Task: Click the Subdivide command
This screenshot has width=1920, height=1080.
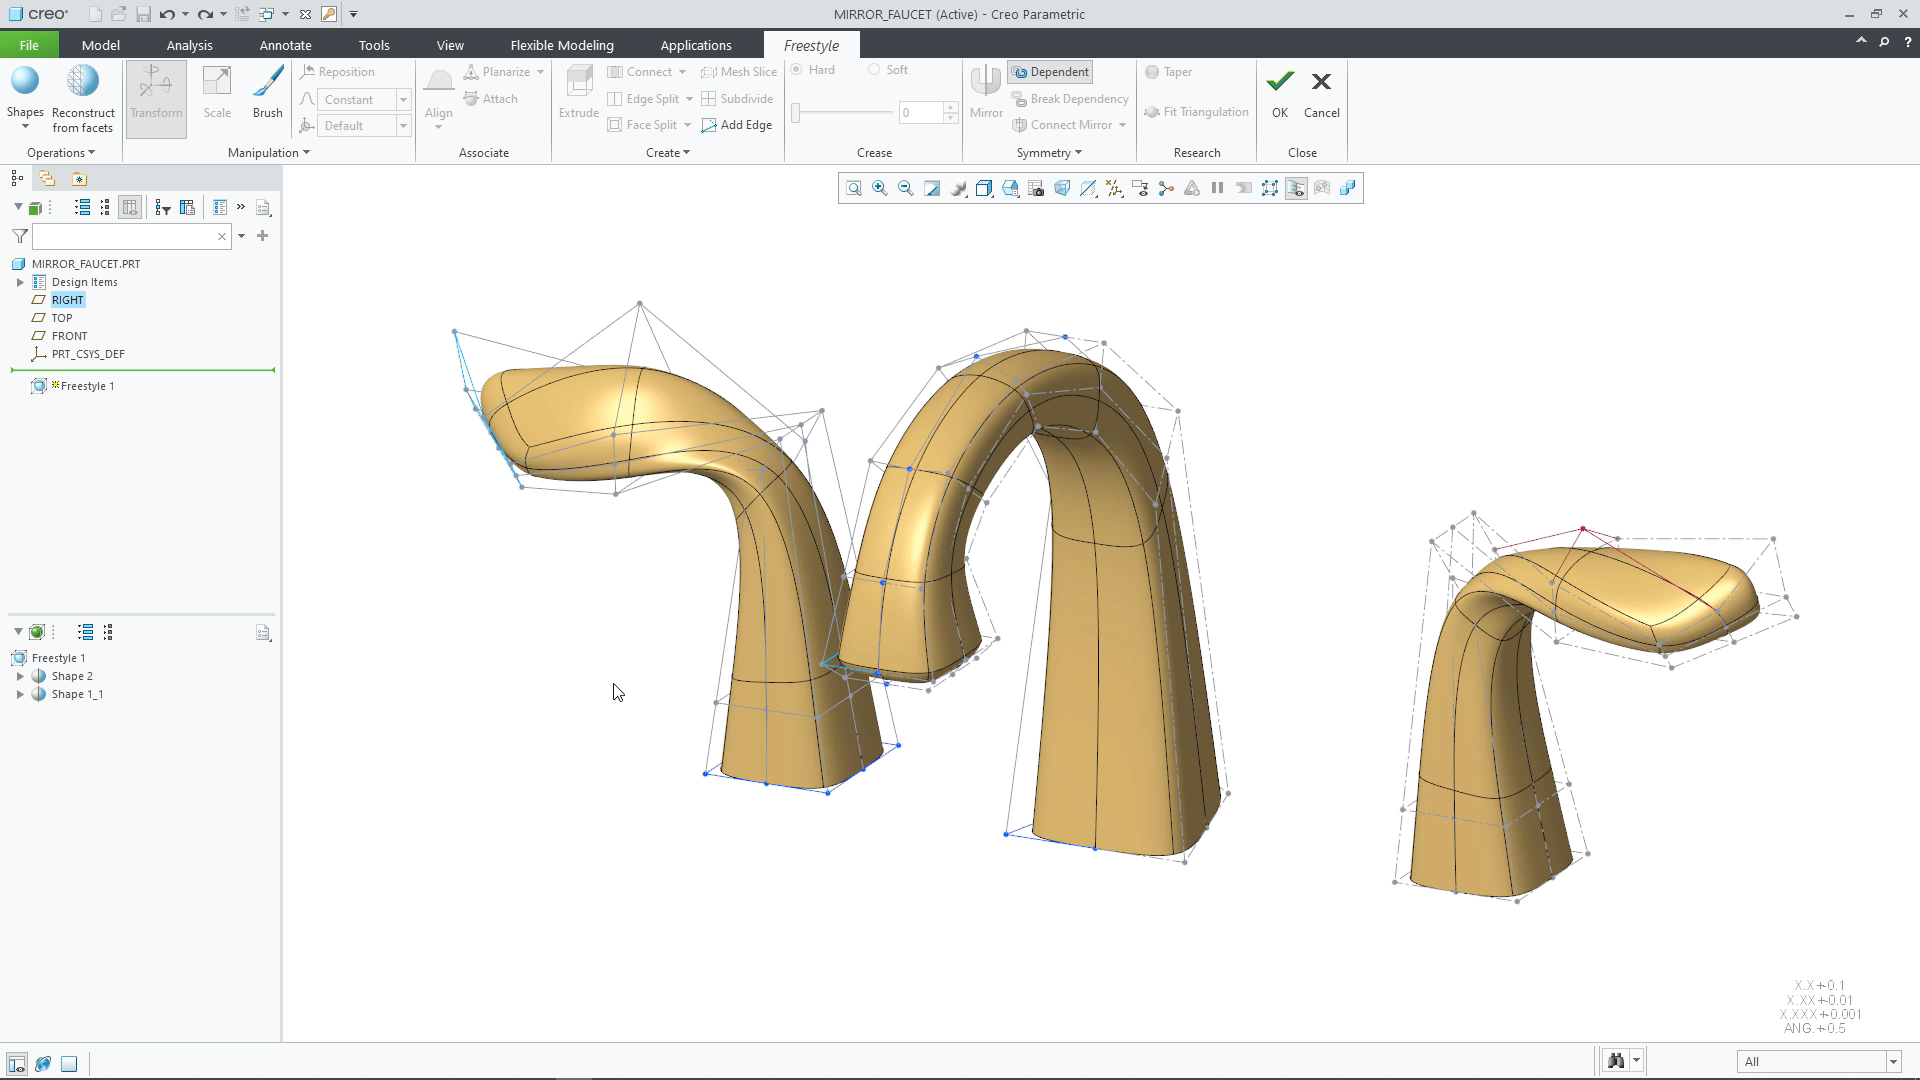Action: (737, 99)
